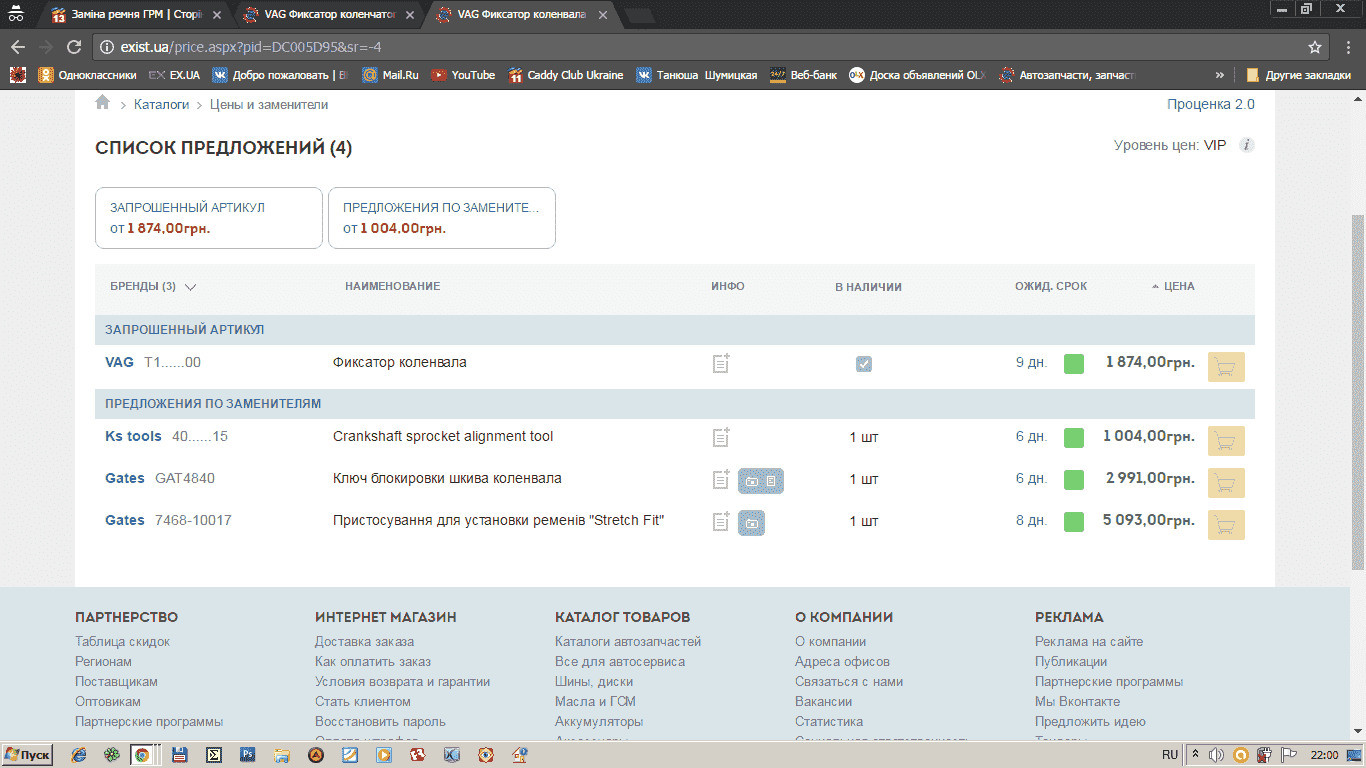Go to home via breadcrumb house icon
Screen dimensions: 1366x768
[x=102, y=103]
